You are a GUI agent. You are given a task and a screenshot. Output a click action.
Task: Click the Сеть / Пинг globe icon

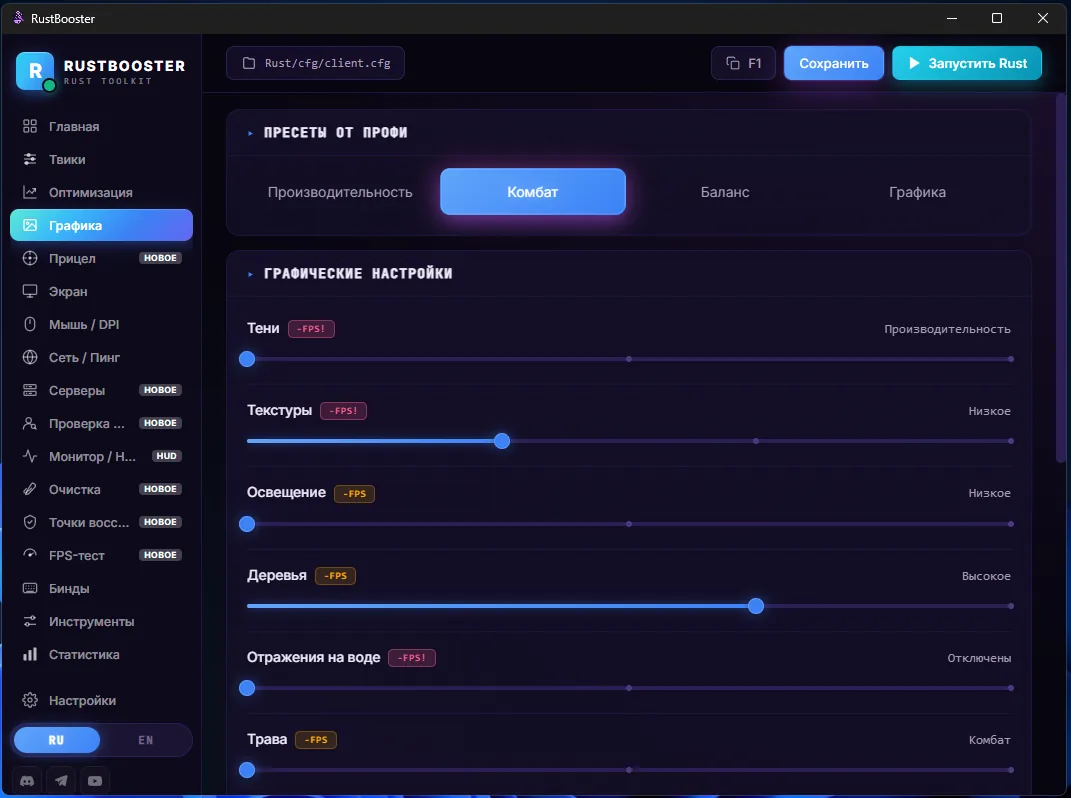tap(29, 357)
